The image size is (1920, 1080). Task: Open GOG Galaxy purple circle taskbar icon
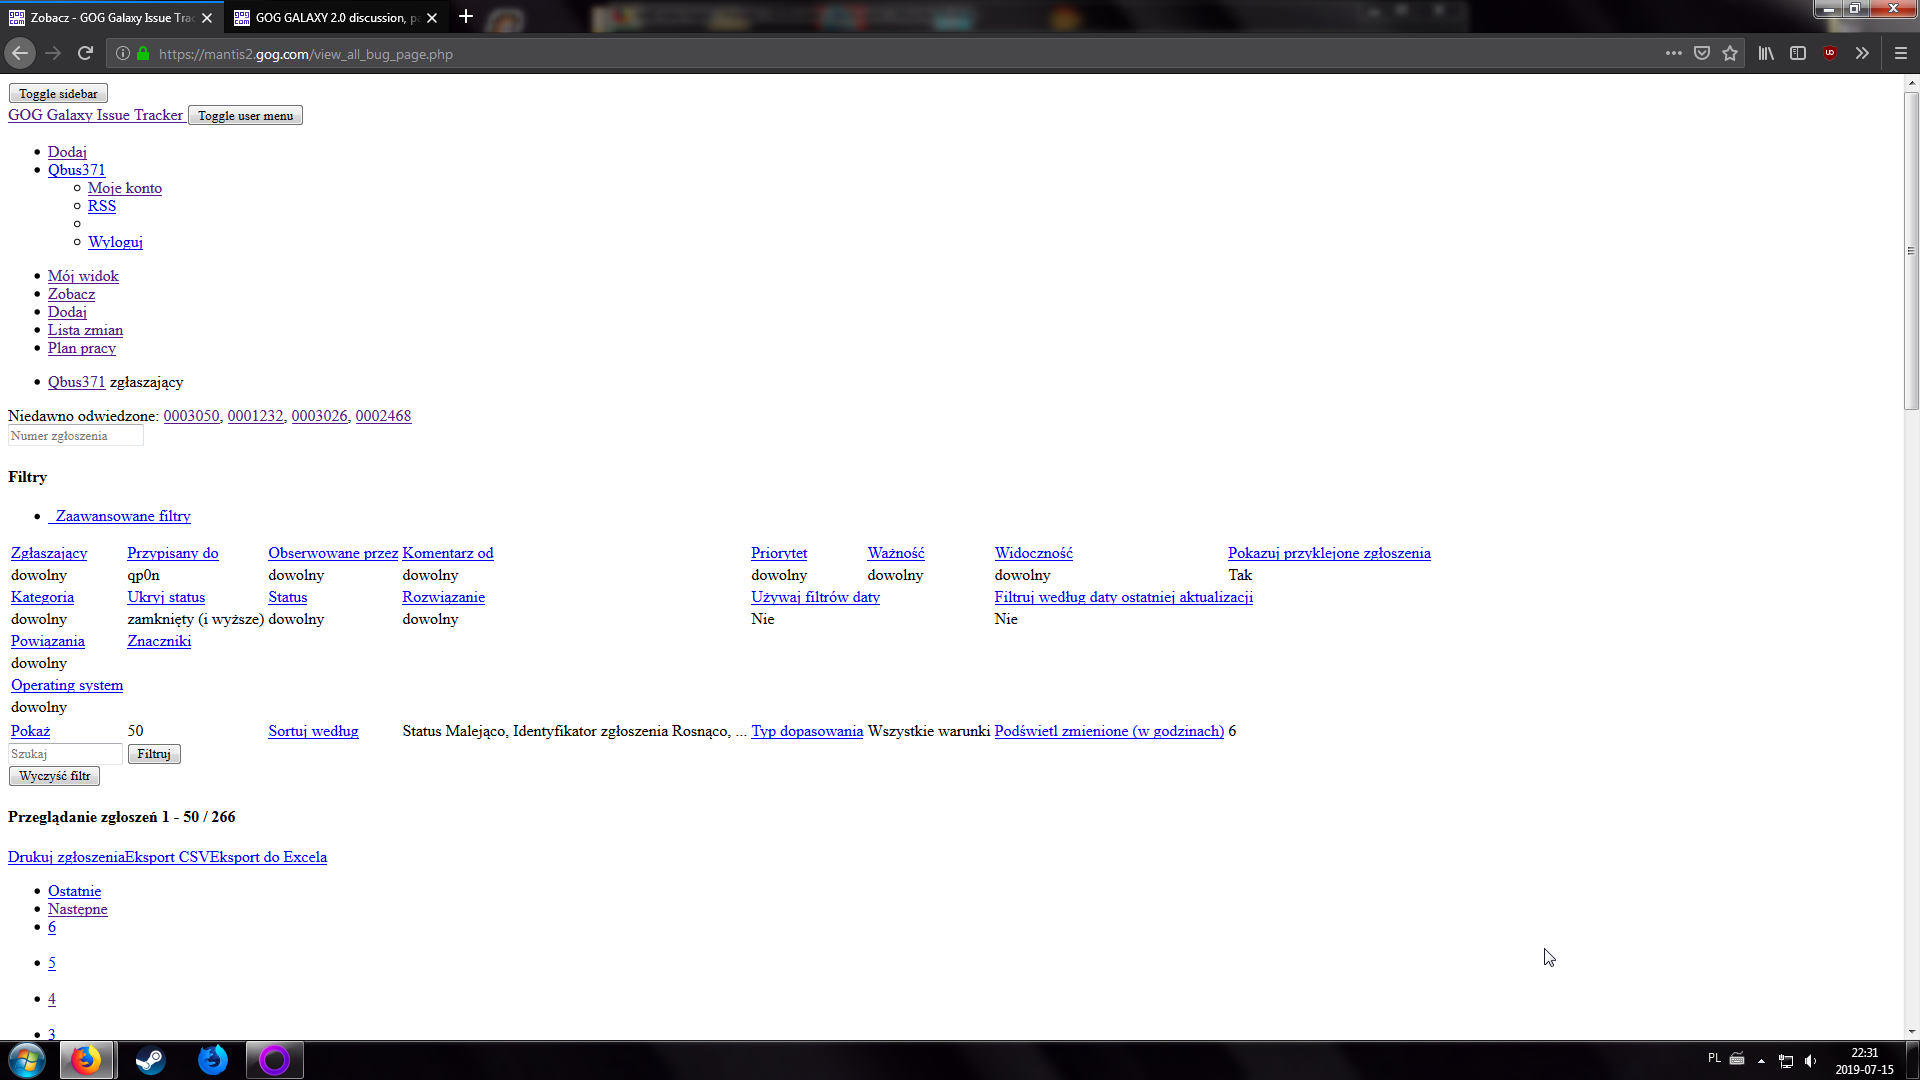click(x=274, y=1060)
